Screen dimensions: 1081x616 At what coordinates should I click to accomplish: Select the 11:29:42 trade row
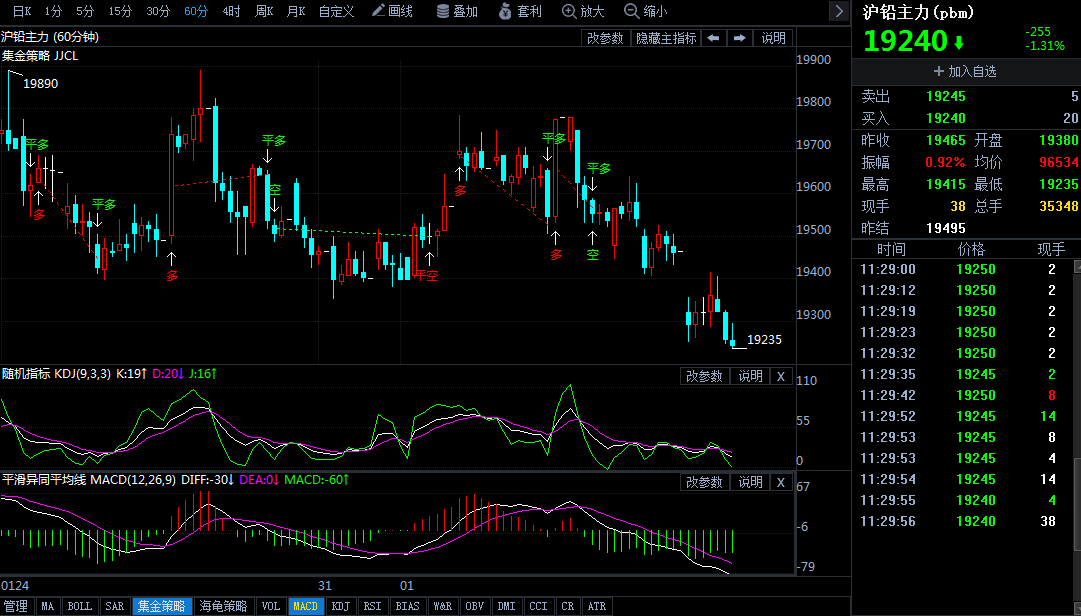click(x=962, y=396)
